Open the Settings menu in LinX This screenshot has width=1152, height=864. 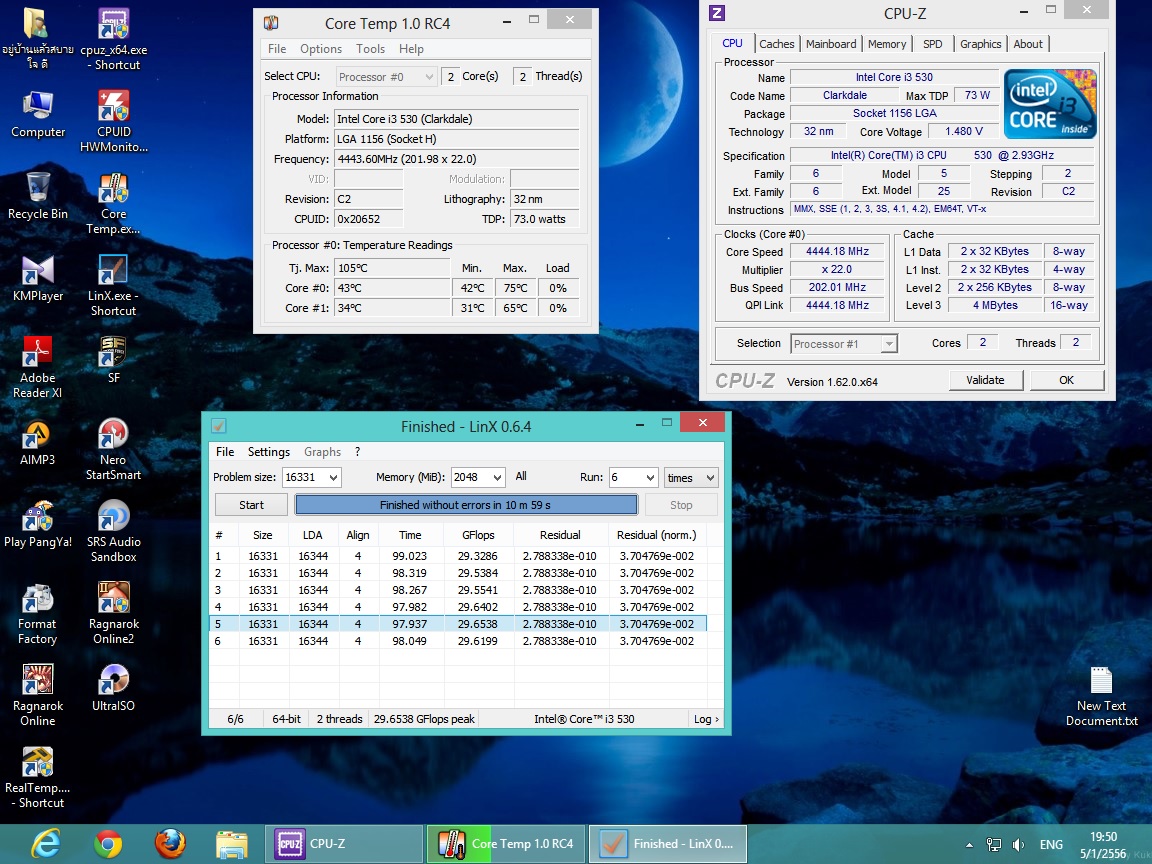pyautogui.click(x=268, y=452)
